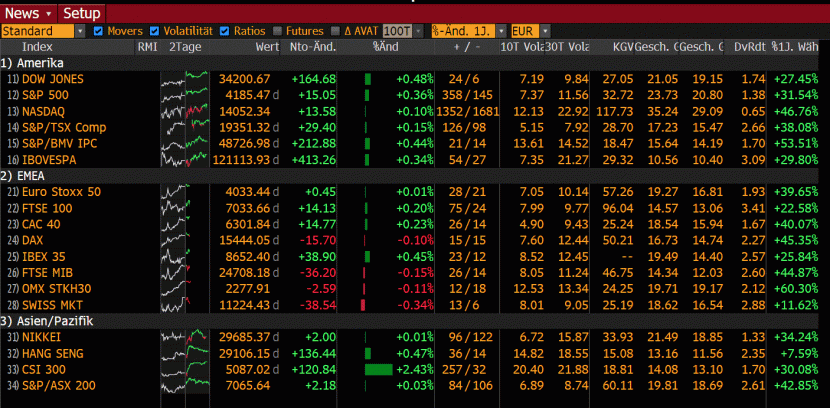Open the NASDAQ 2-day sparkline chart
830x408 pixels.
coord(185,112)
